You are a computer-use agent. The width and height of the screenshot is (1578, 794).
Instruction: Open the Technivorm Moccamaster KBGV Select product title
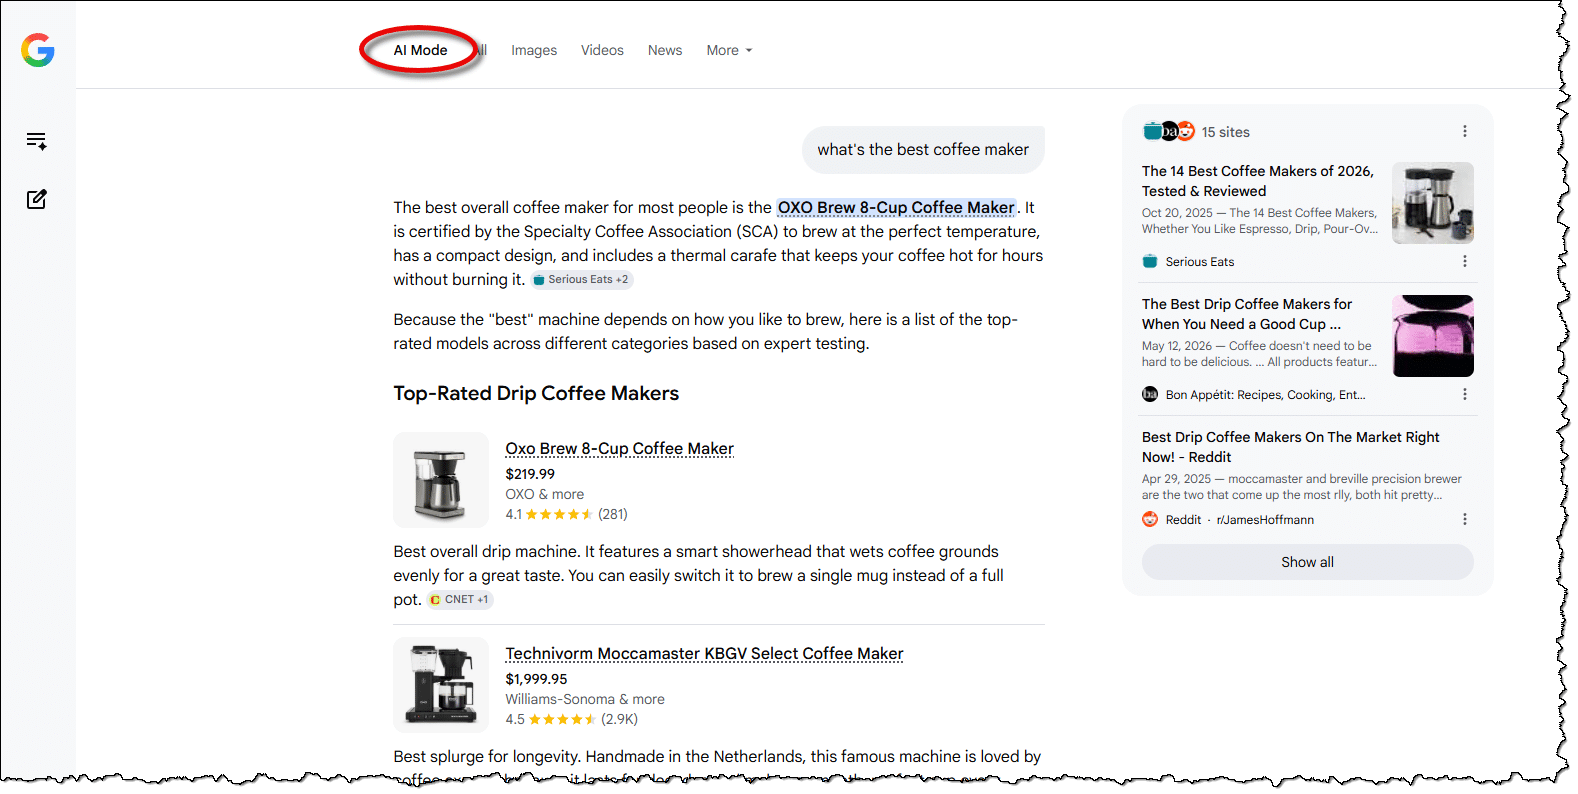[x=704, y=654]
